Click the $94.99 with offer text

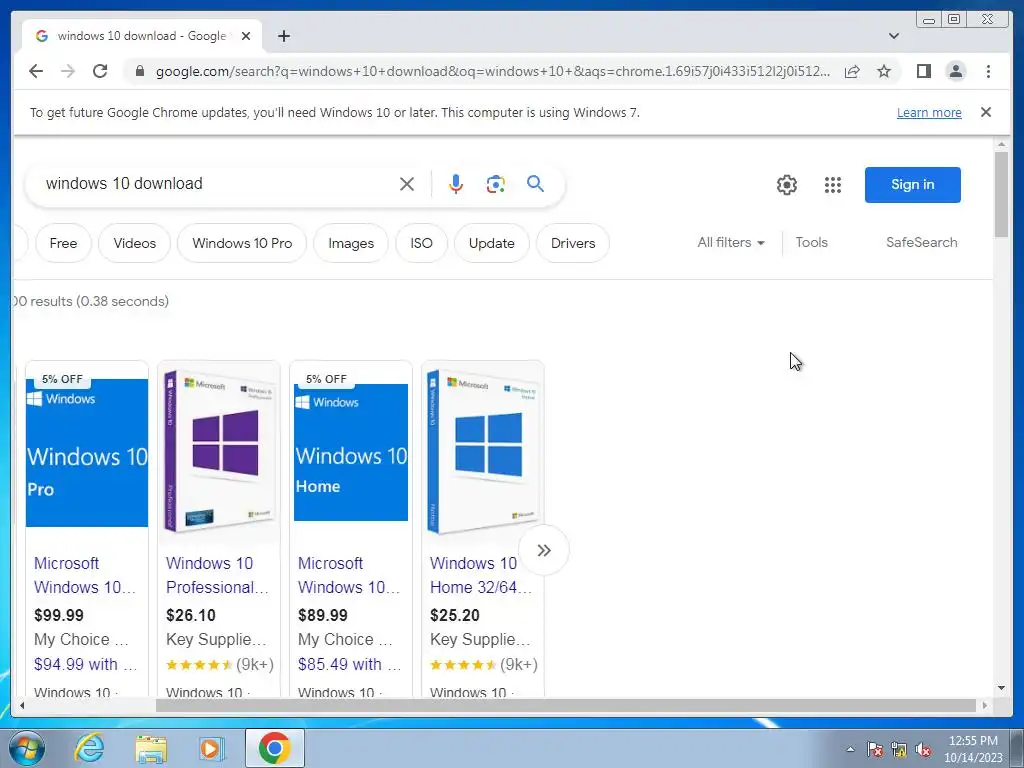click(x=86, y=664)
